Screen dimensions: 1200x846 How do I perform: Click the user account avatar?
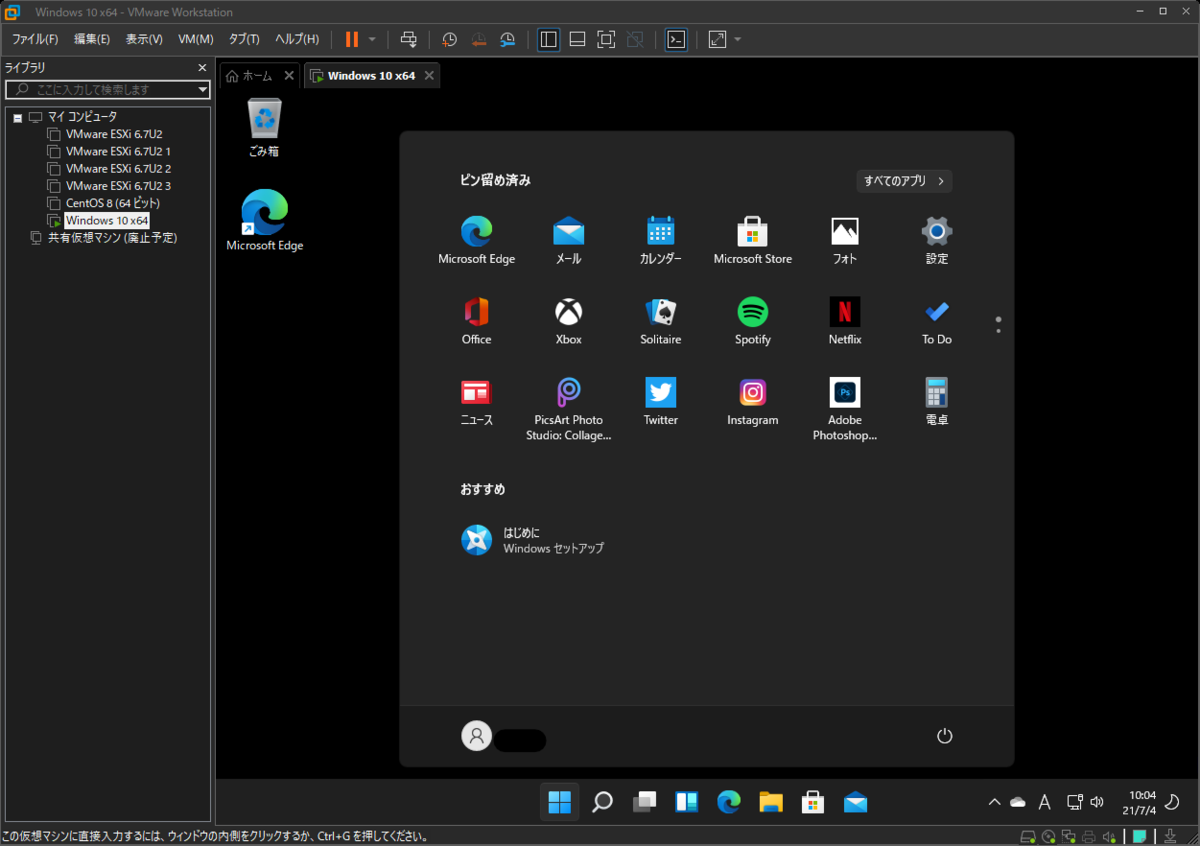476,736
